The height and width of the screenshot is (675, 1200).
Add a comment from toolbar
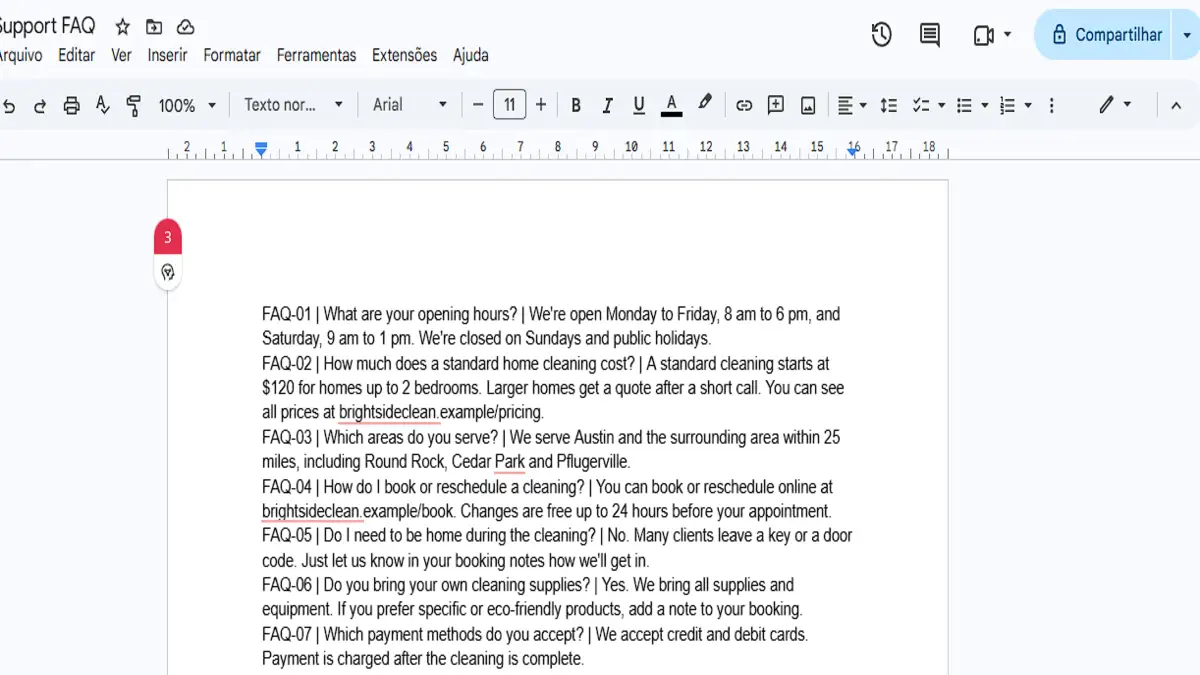pos(776,105)
